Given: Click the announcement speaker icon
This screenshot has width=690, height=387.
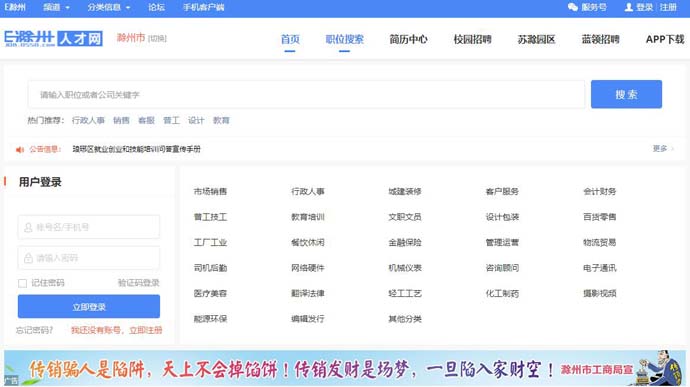Looking at the screenshot, I should click(x=20, y=150).
